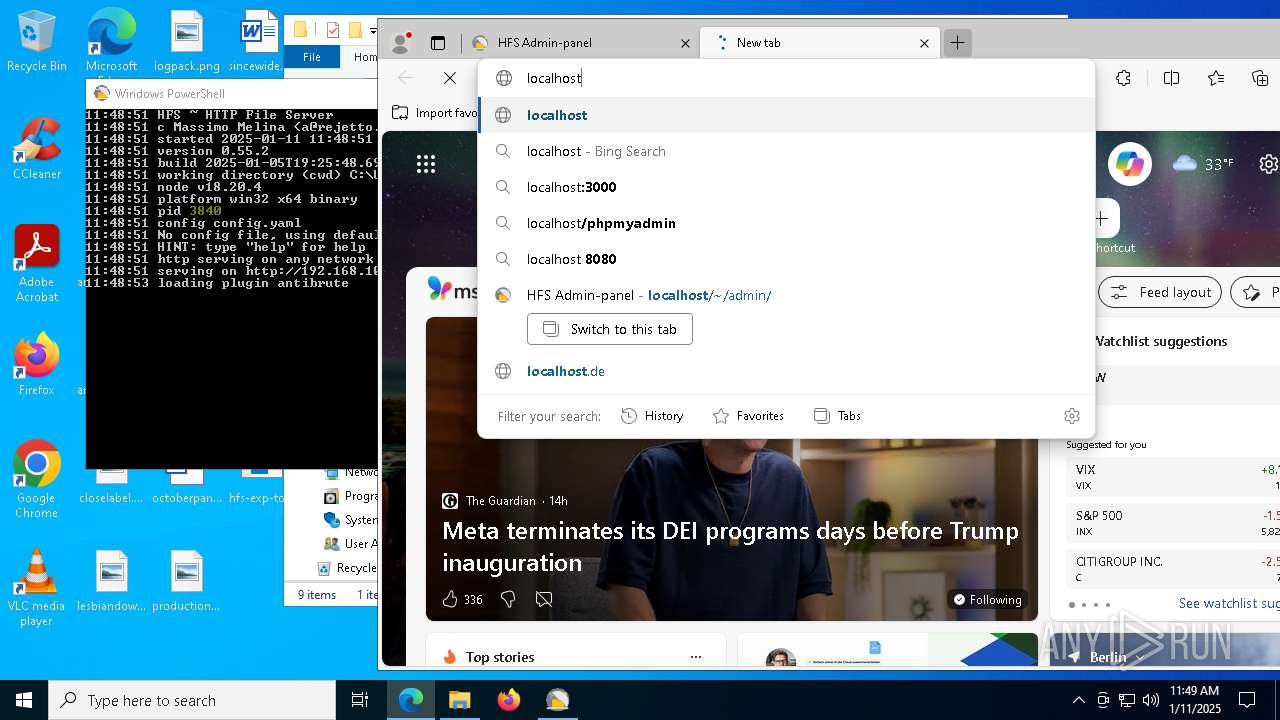Open Firefox from taskbar

point(508,700)
